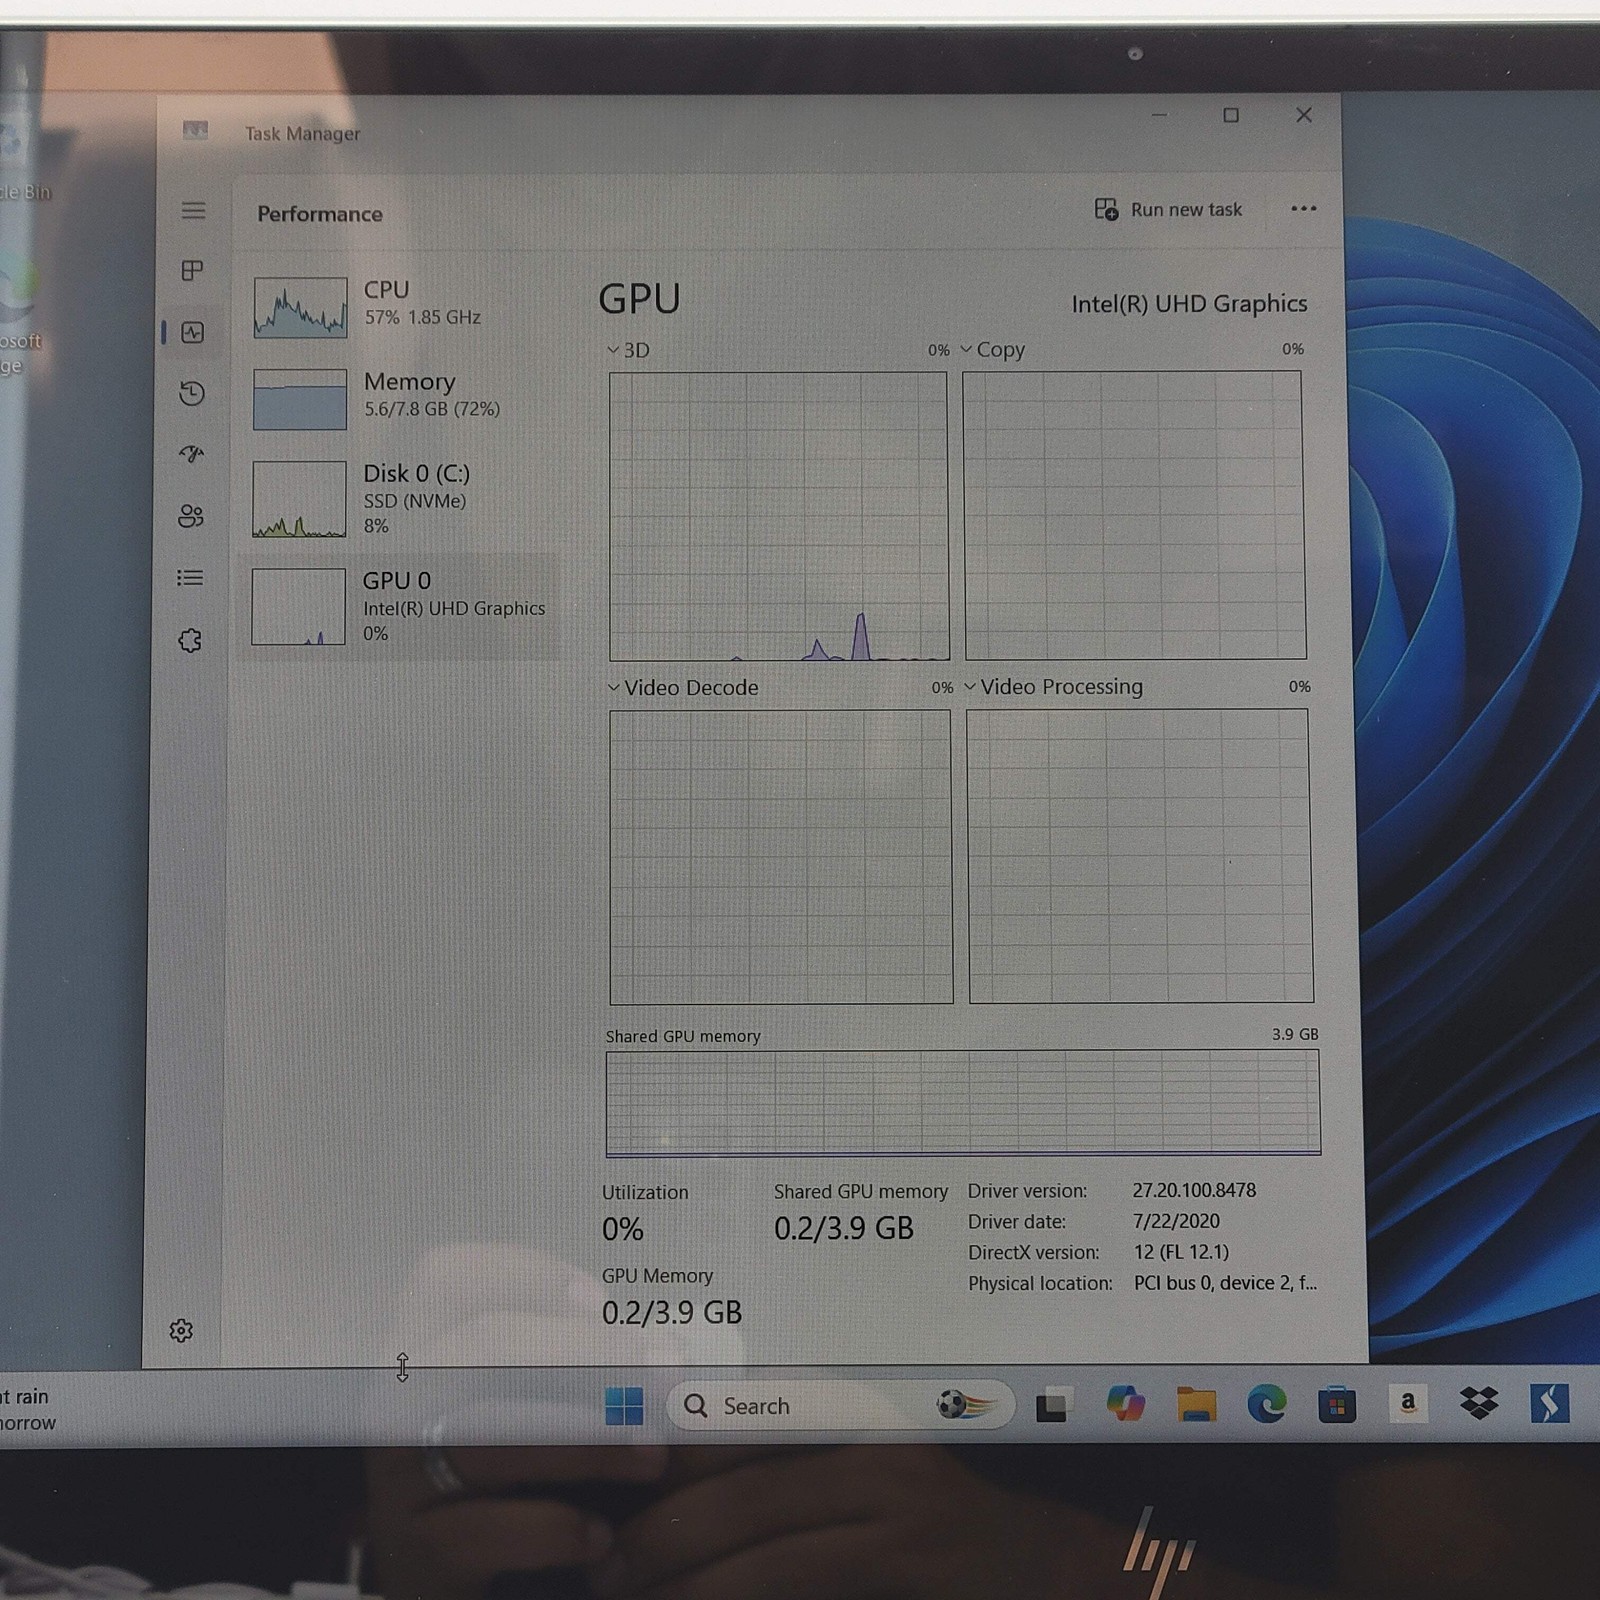Image resolution: width=1600 pixels, height=1600 pixels.
Task: Click Run new task button
Action: pos(1169,210)
